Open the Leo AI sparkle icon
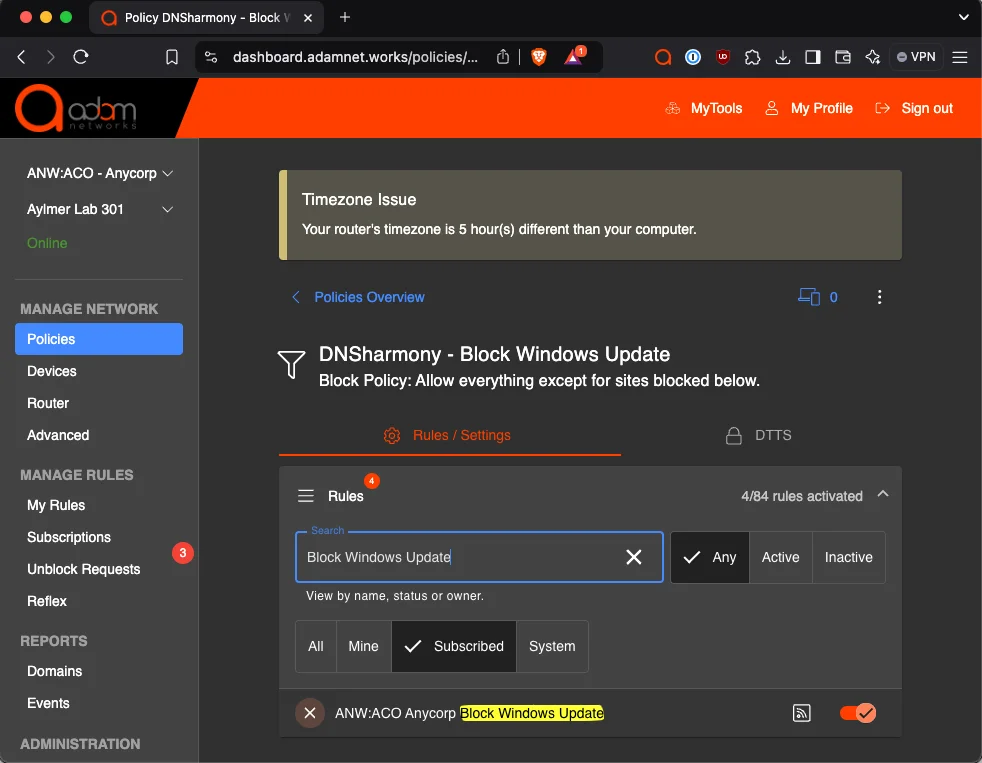982x763 pixels. point(872,57)
